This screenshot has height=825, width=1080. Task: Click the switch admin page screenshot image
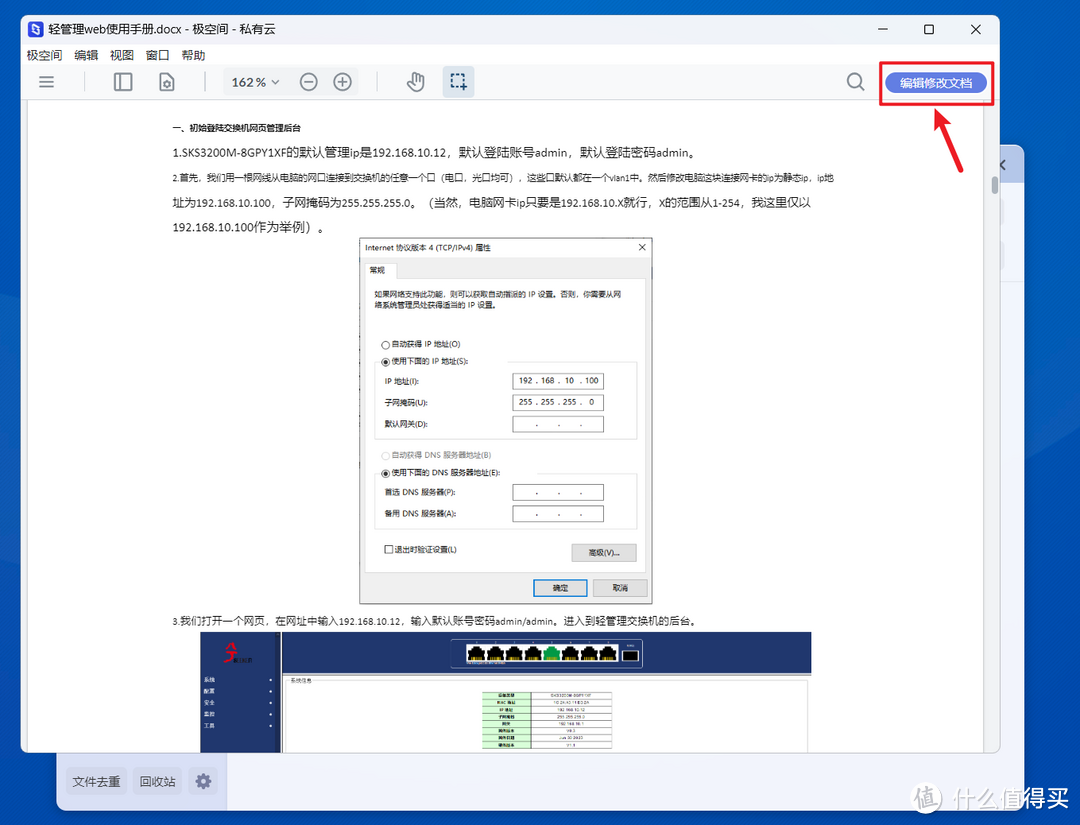(506, 691)
